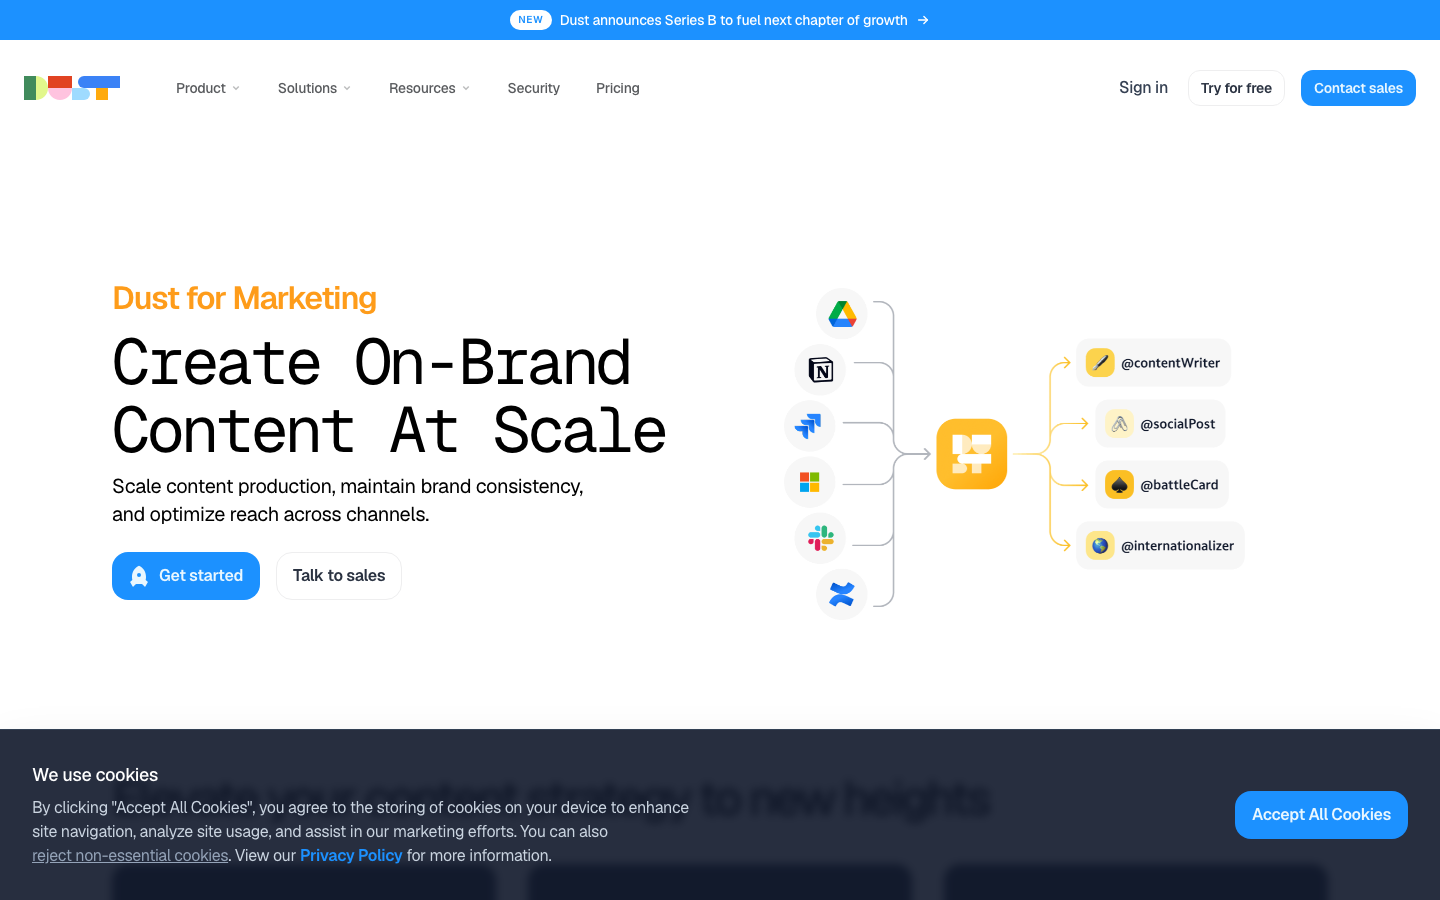Click the central orange Dust agent icon

972,454
